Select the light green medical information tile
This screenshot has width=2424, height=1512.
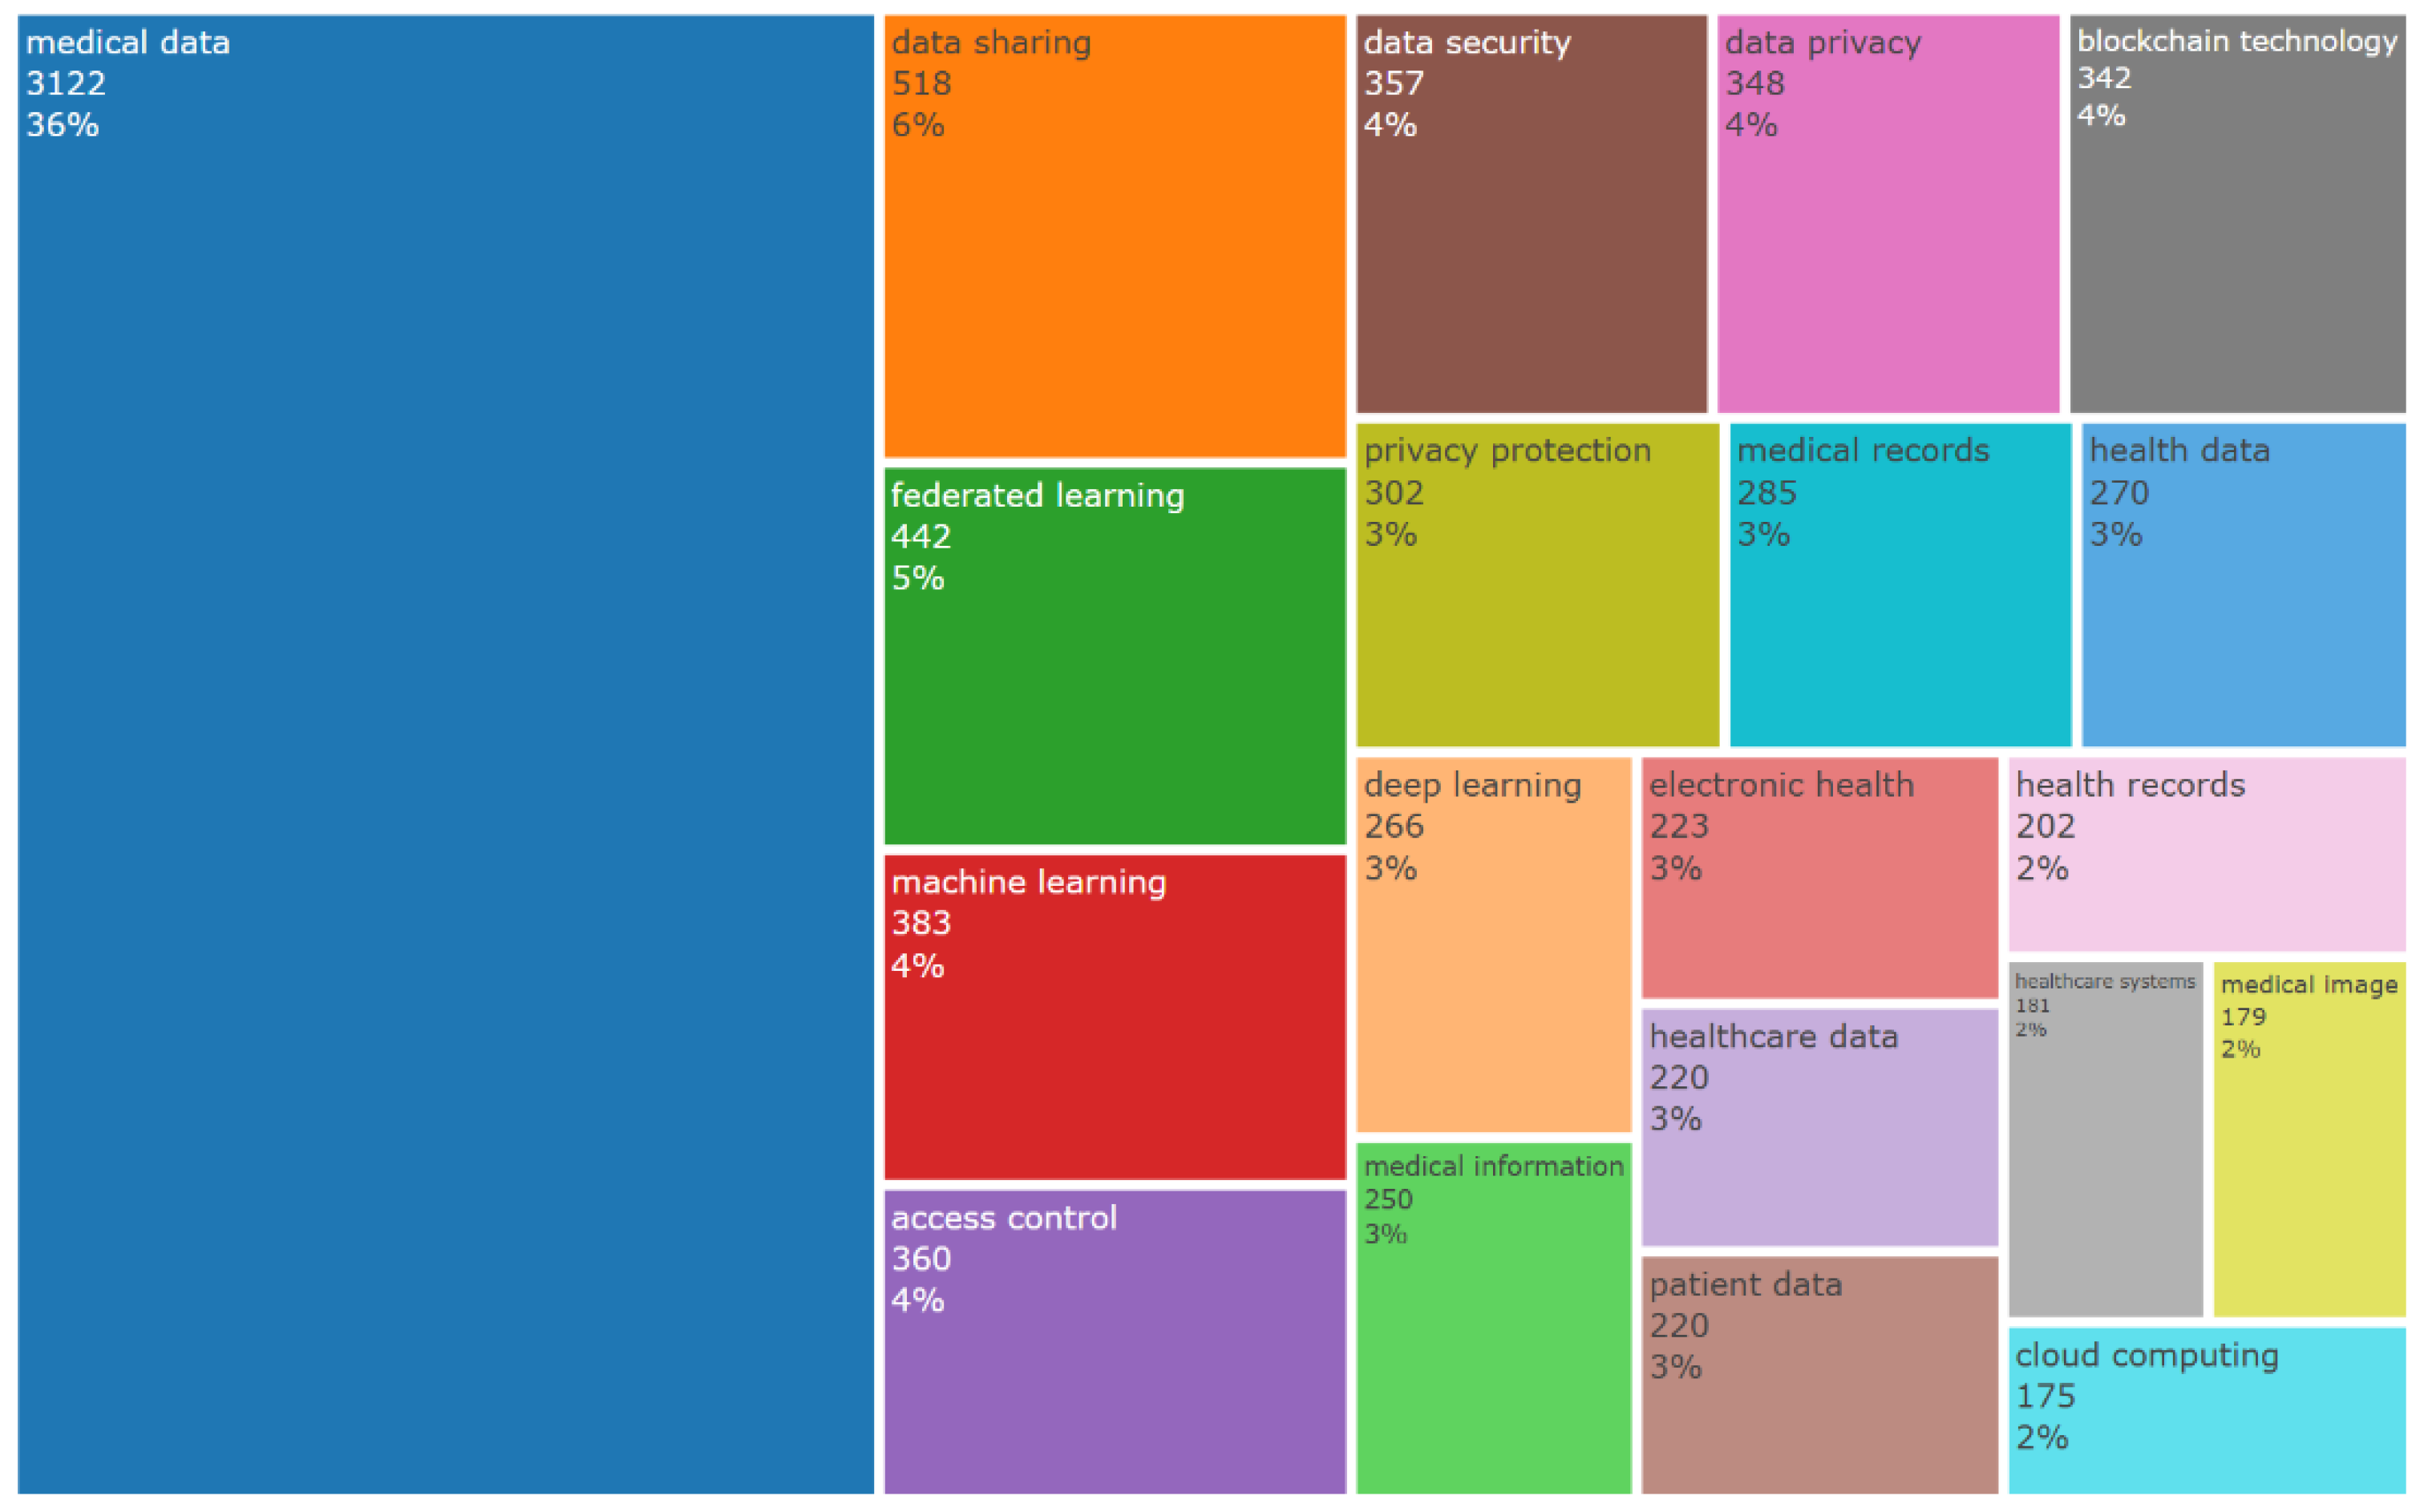1493,1318
